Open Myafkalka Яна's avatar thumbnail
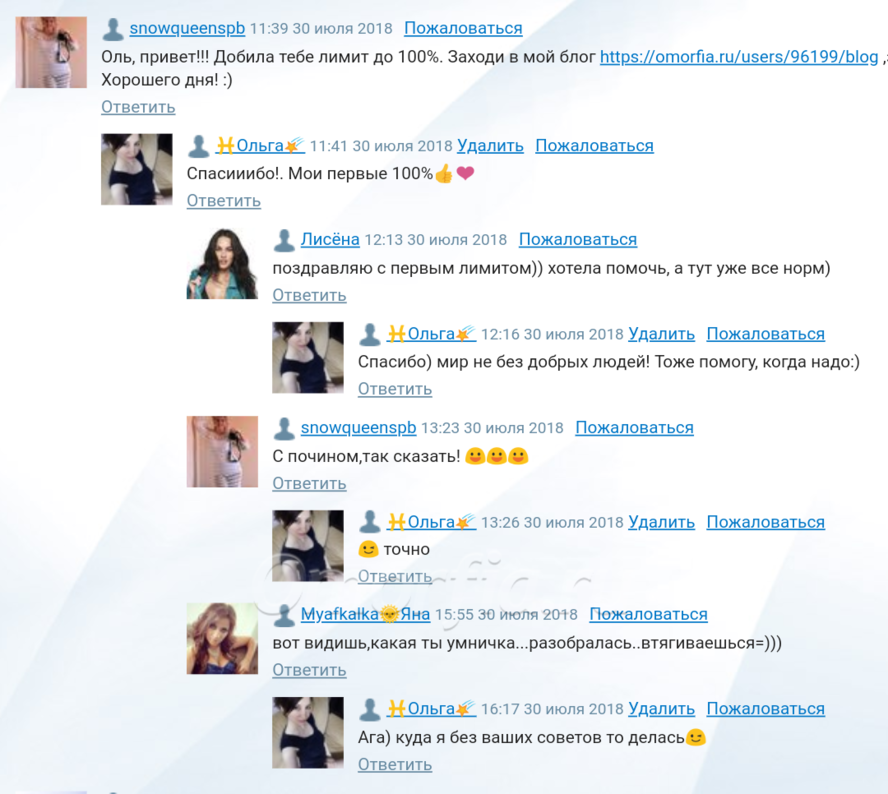Screen dimensions: 888x794 223,638
